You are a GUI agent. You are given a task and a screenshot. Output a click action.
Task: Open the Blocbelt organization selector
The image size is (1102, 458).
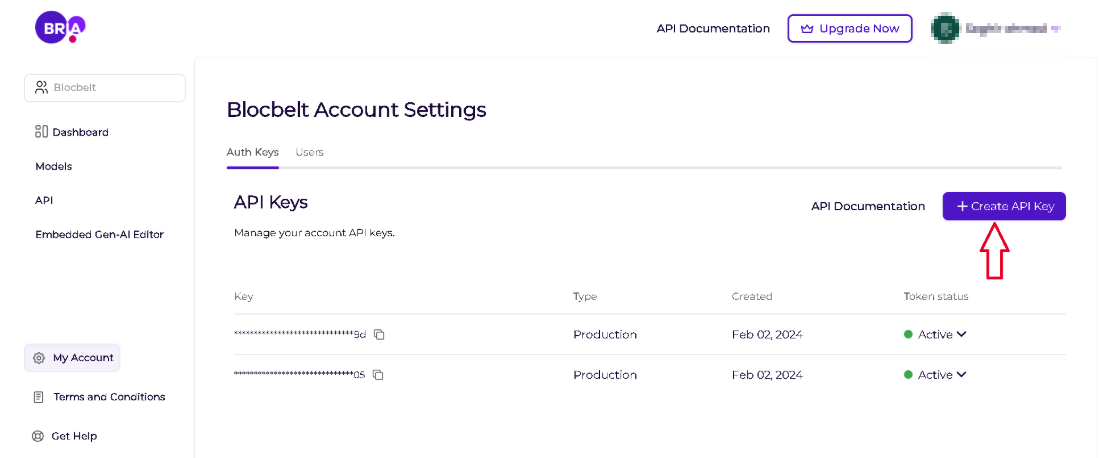tap(105, 88)
